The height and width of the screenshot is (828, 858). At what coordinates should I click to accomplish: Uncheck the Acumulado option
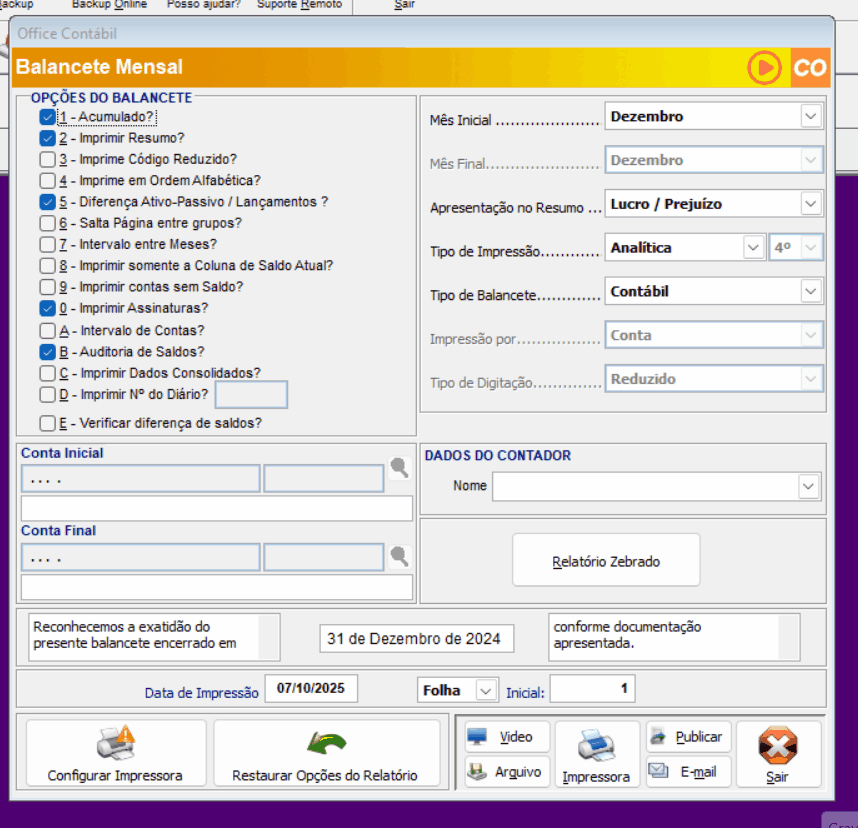pyautogui.click(x=47, y=117)
